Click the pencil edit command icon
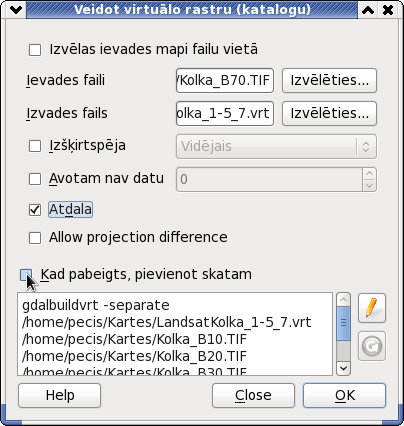Image resolution: width=404 pixels, height=426 pixels. coord(372,308)
